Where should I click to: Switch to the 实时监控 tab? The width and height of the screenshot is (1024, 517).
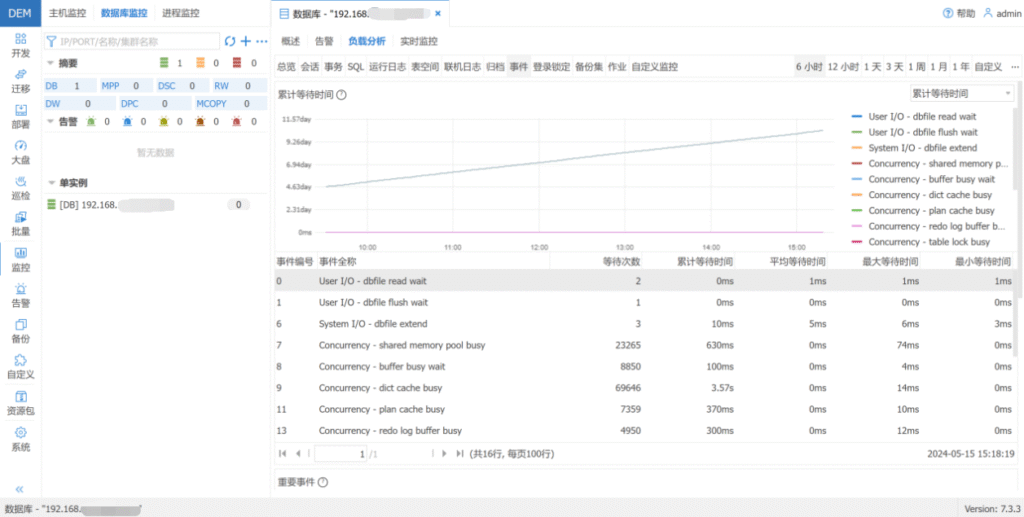(419, 42)
